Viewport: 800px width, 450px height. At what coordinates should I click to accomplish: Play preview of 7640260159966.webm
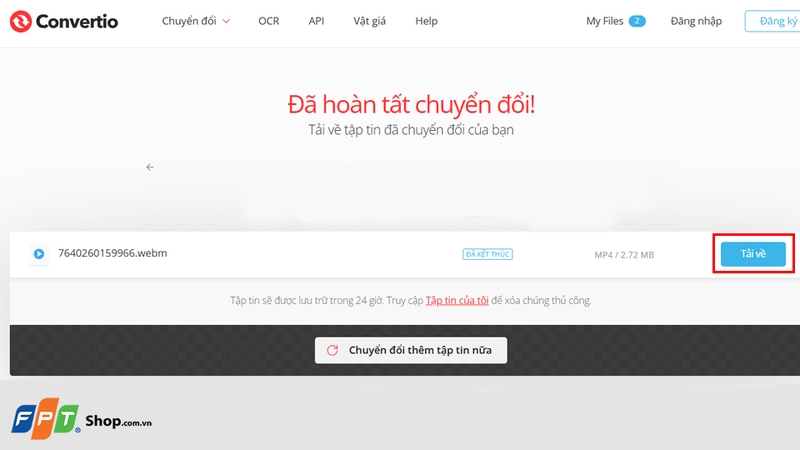(39, 254)
